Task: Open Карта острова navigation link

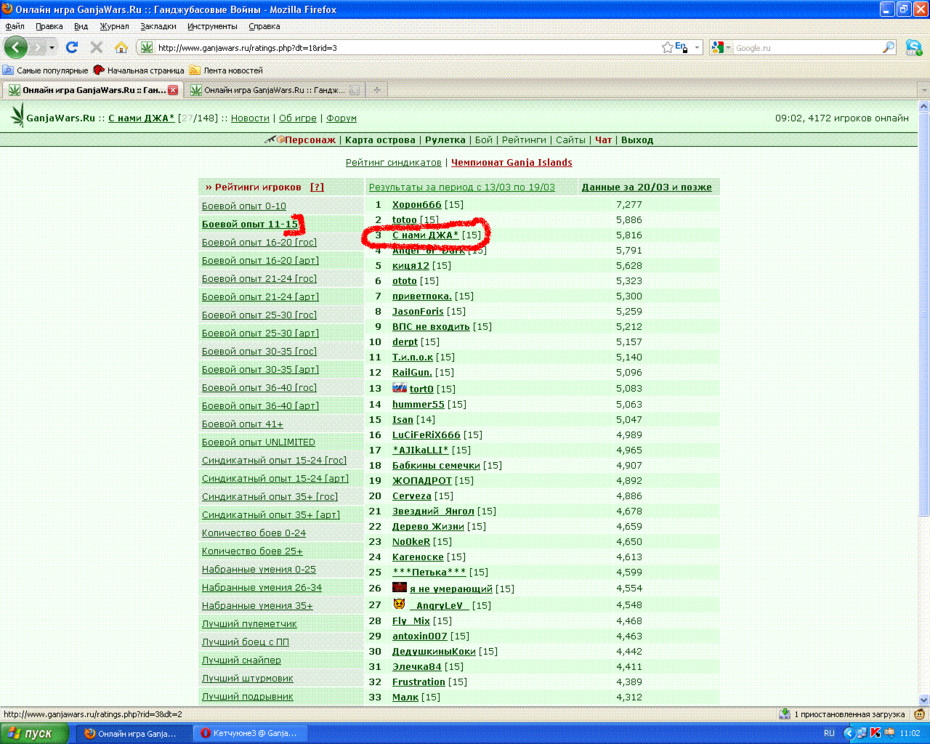Action: 380,140
